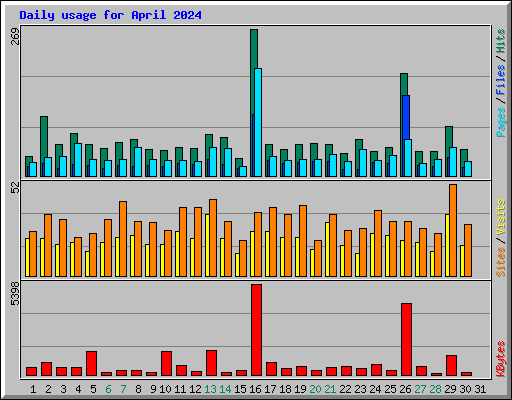Screen dimensions: 512x400
Task: Click the red KBytes bar for day 13
Action: (211, 363)
